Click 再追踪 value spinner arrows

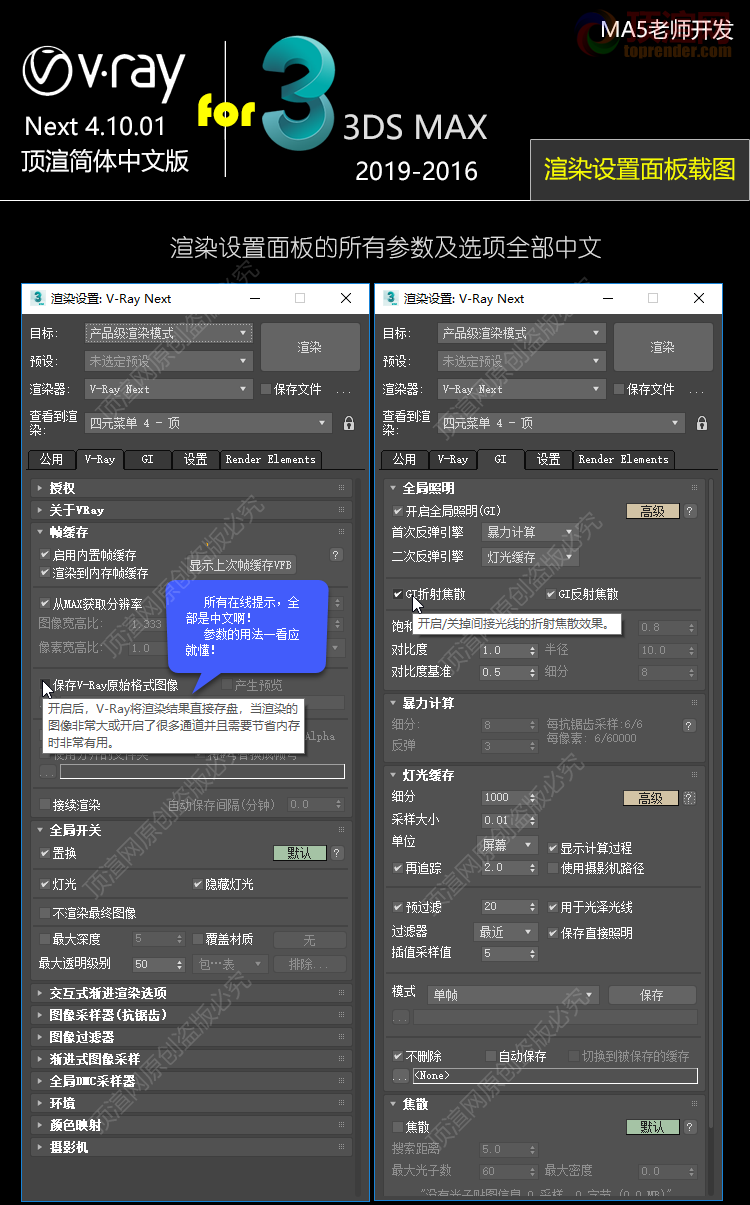tap(531, 868)
